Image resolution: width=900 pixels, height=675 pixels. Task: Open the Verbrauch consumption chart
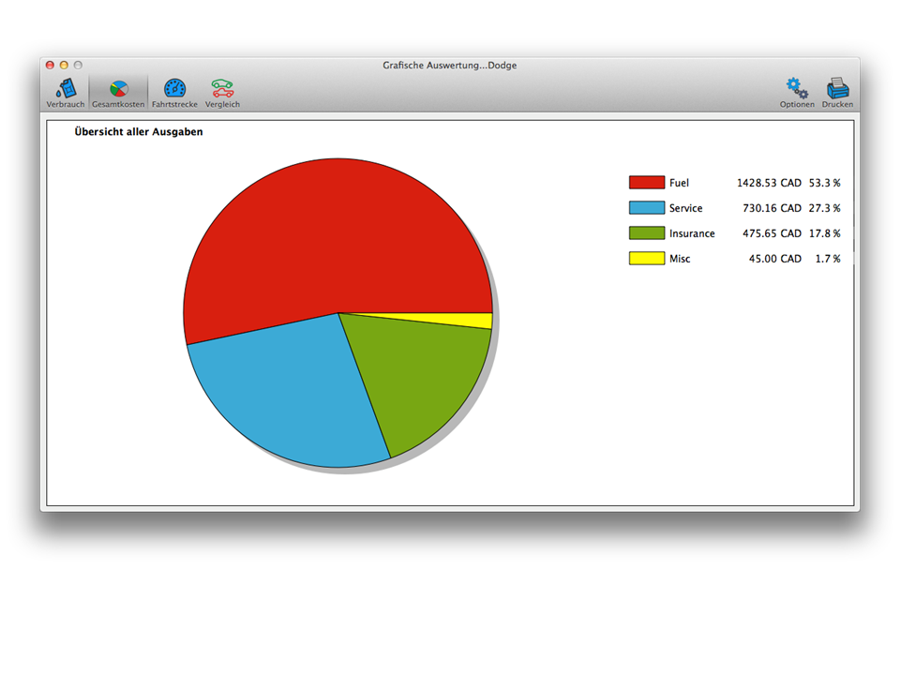[x=65, y=91]
